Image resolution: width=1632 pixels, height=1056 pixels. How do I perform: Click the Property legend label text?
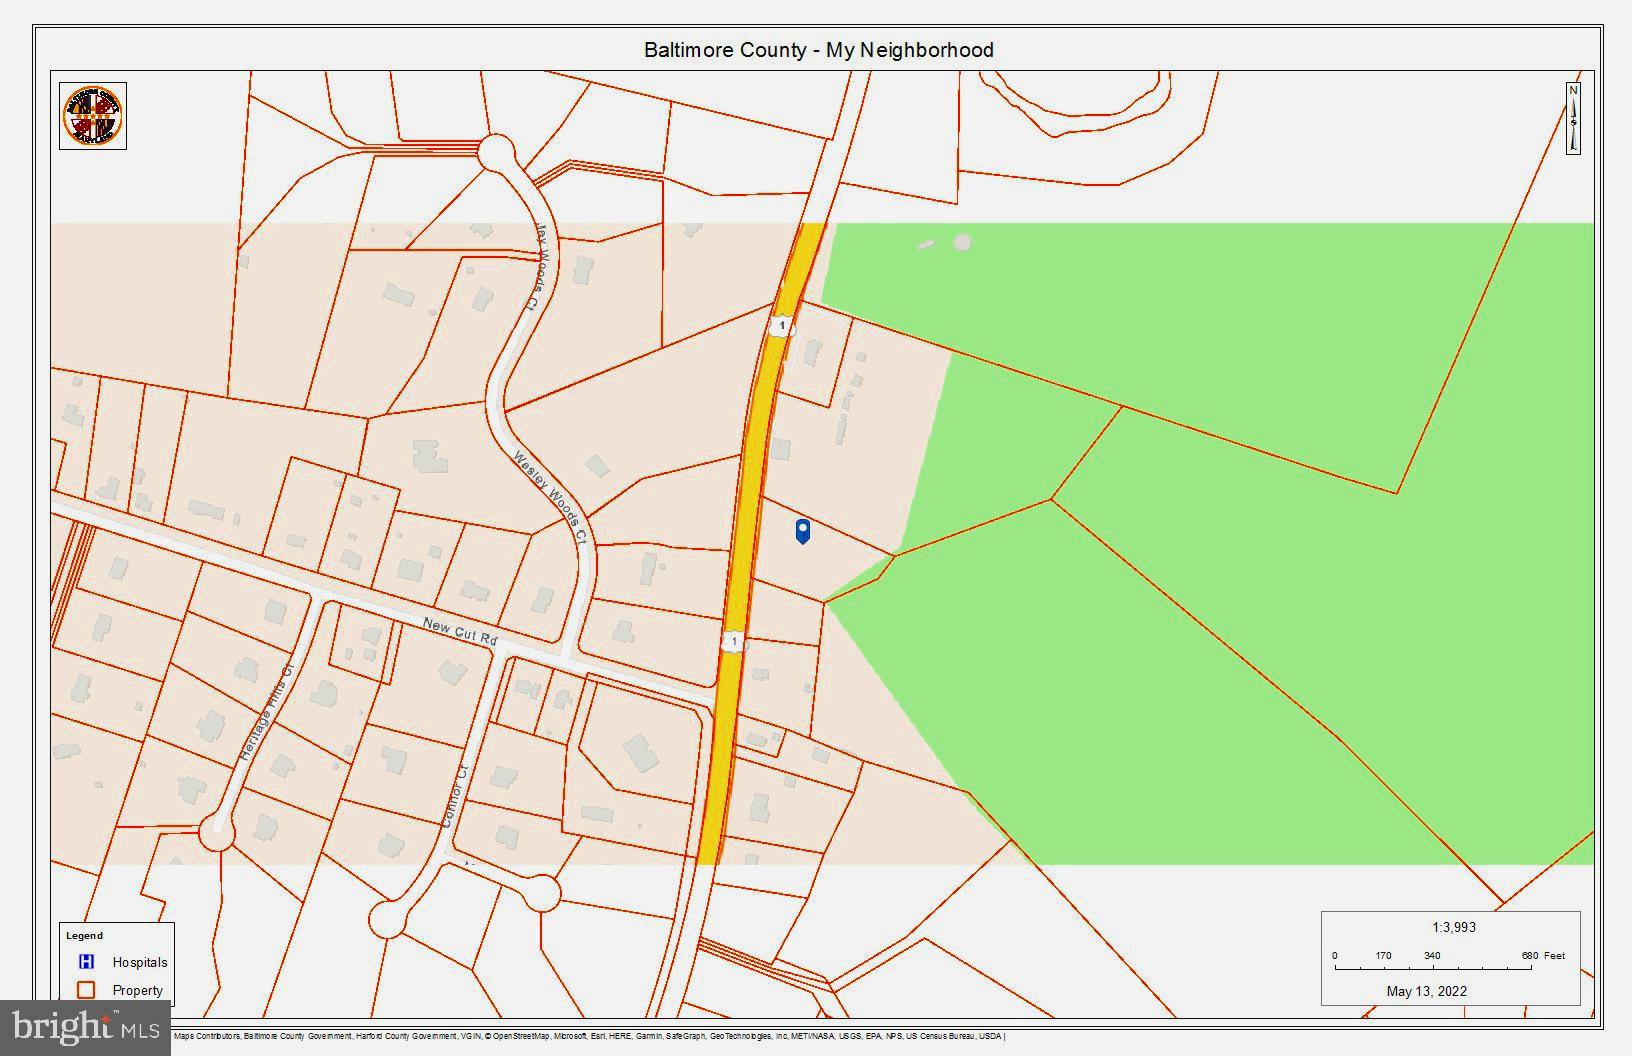137,990
